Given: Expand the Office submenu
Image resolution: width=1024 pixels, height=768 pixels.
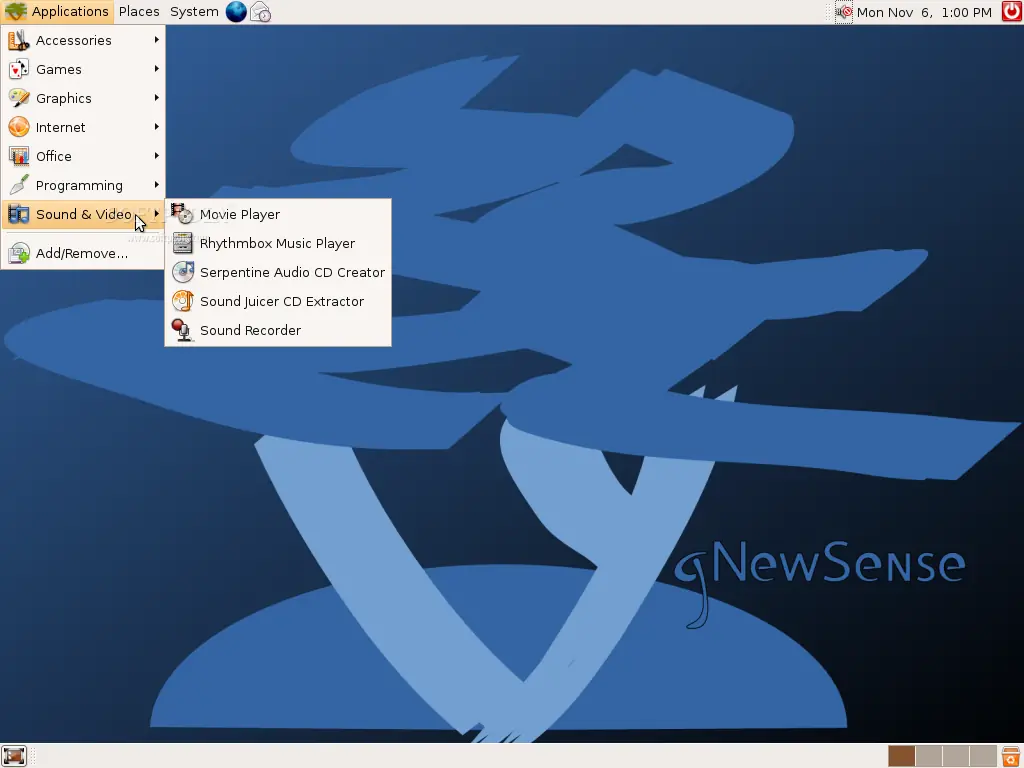Looking at the screenshot, I should click(x=54, y=156).
